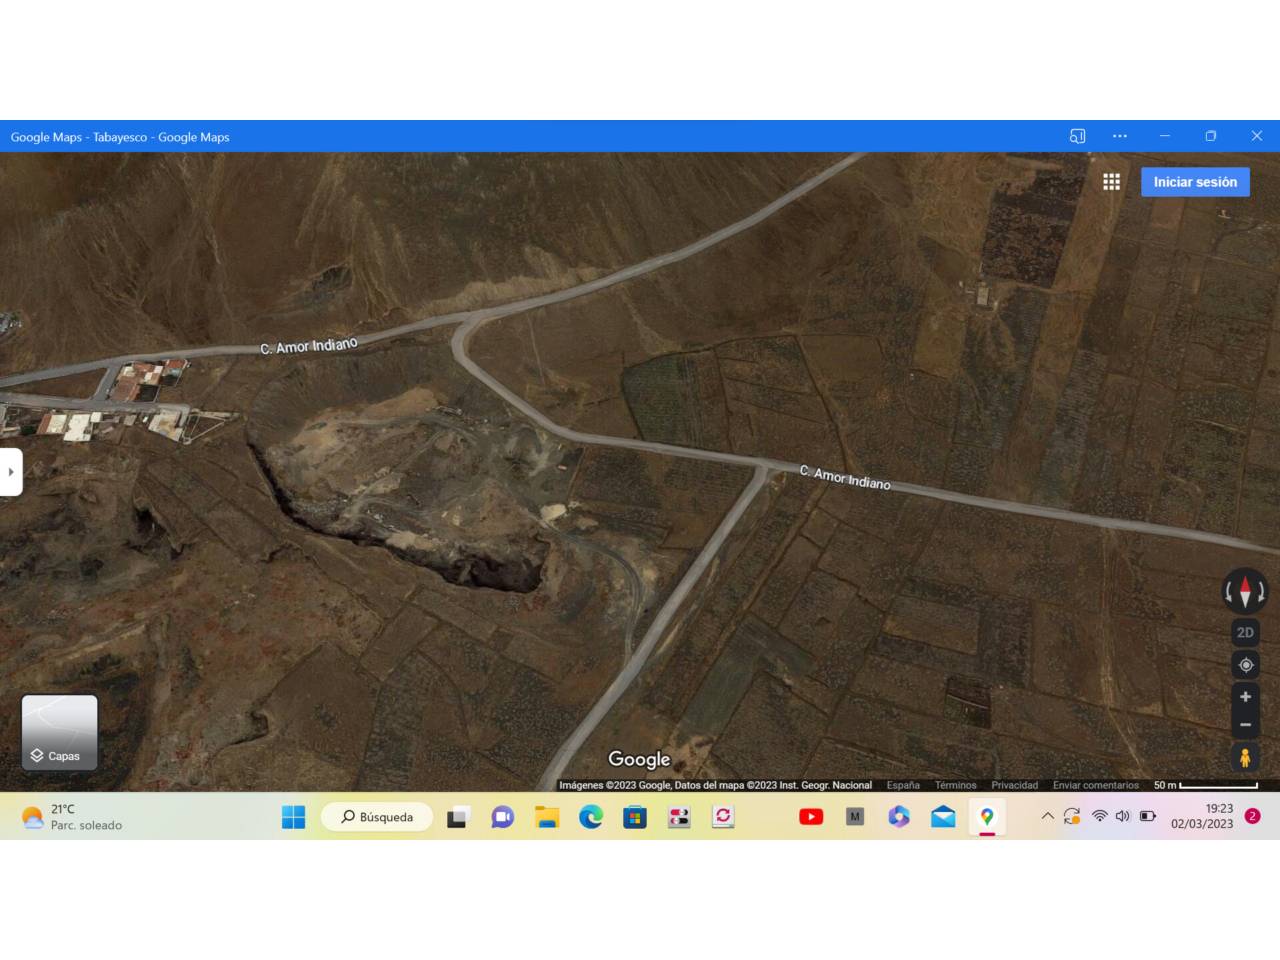Screen dimensions: 1280x960
Task: Click the compass to reset north
Action: pos(1245,592)
